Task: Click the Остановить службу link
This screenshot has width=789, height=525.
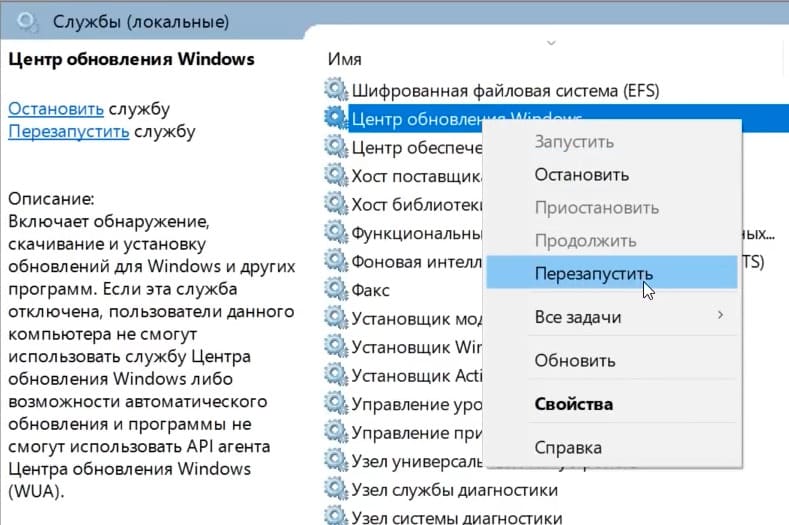Action: [x=56, y=109]
